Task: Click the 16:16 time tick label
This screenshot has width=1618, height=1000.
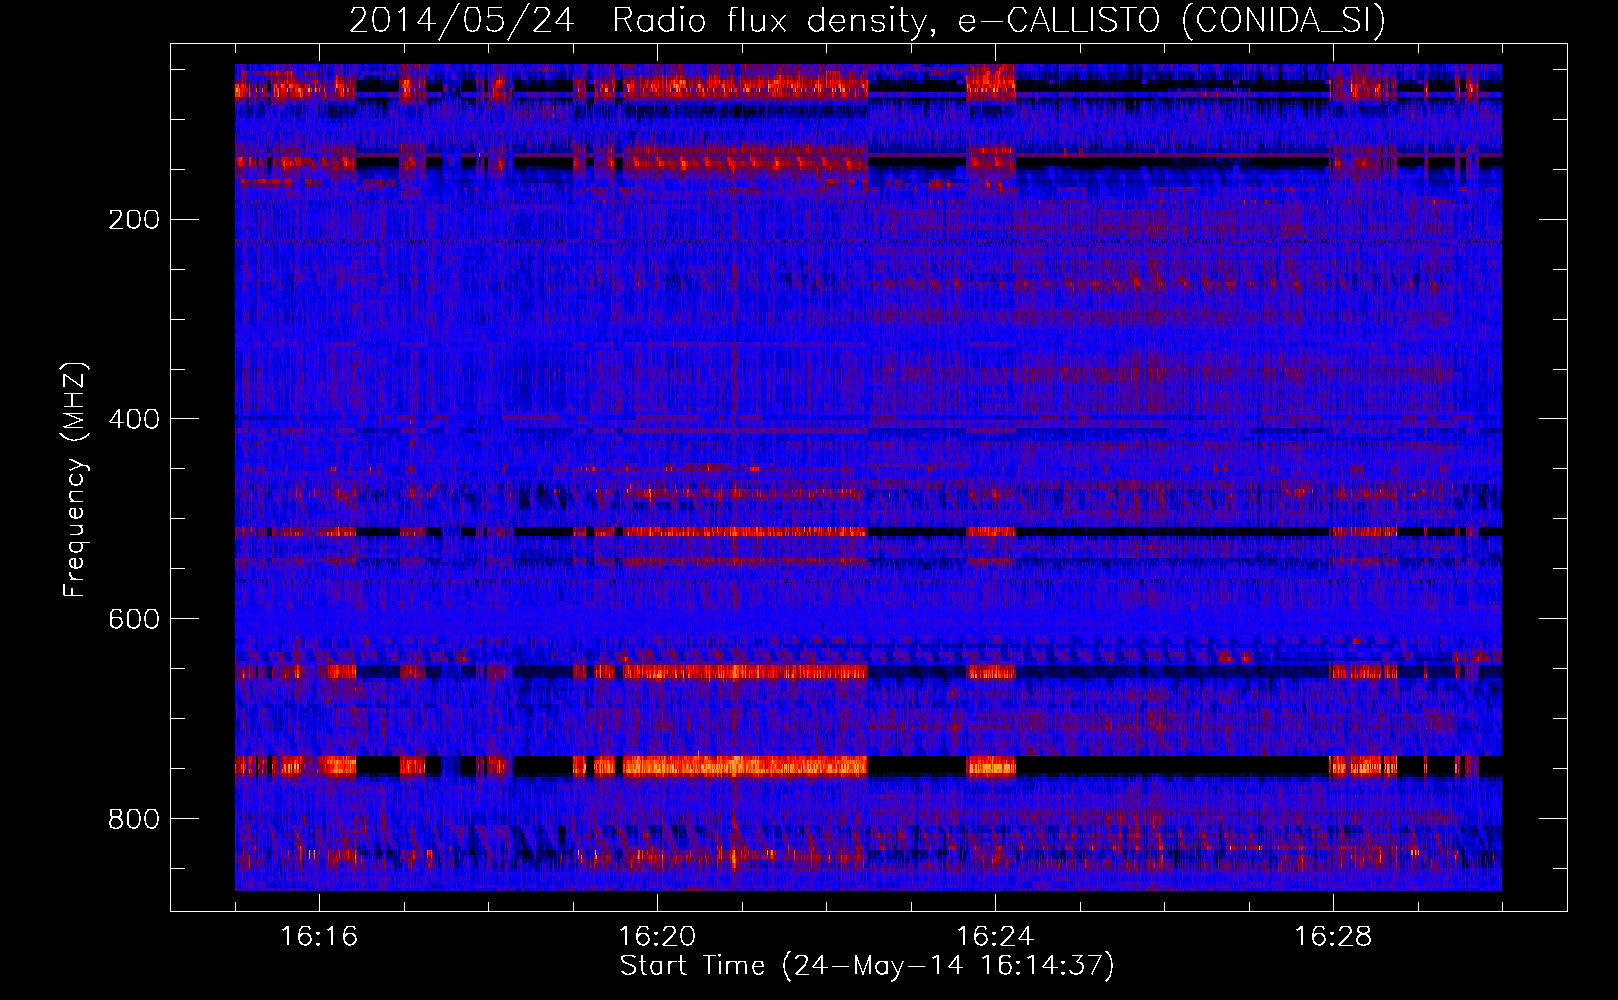Action: pyautogui.click(x=319, y=937)
